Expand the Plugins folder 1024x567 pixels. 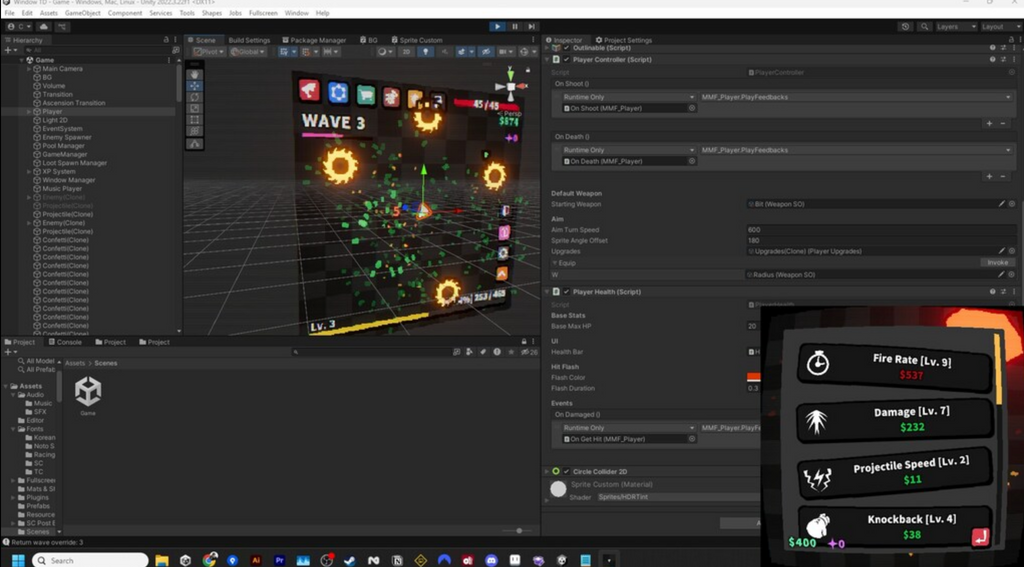pos(13,497)
